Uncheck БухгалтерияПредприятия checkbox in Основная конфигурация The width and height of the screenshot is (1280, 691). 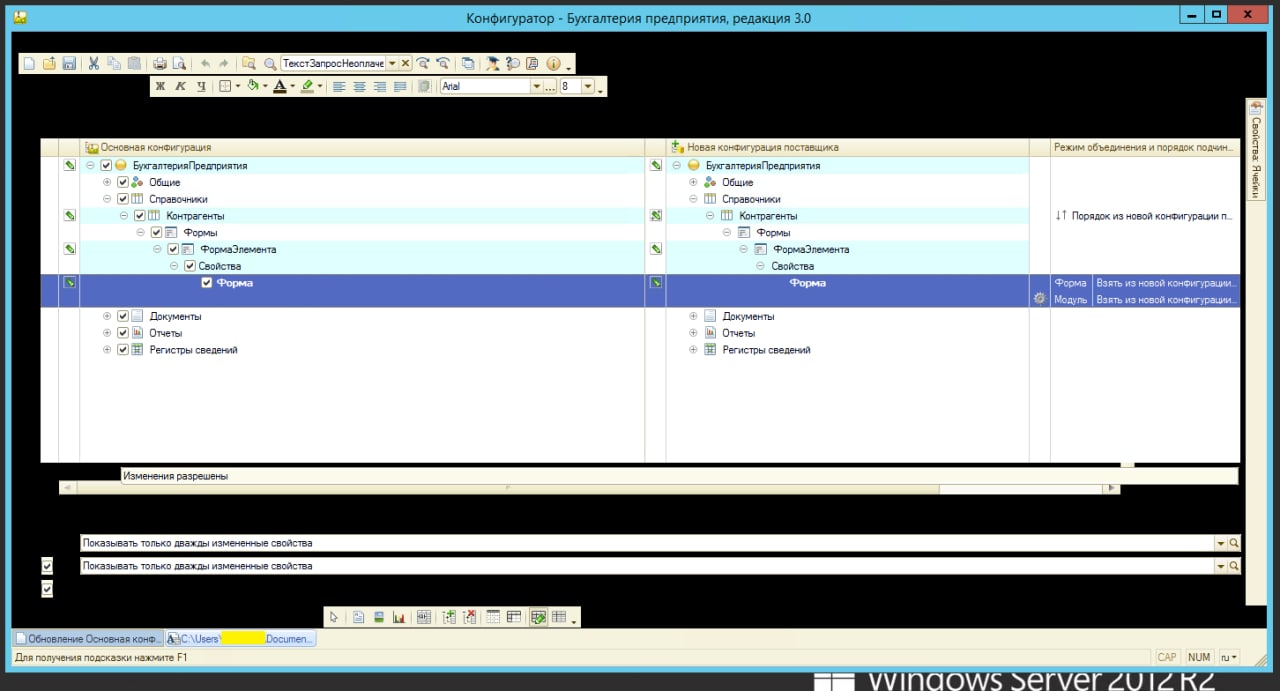106,166
